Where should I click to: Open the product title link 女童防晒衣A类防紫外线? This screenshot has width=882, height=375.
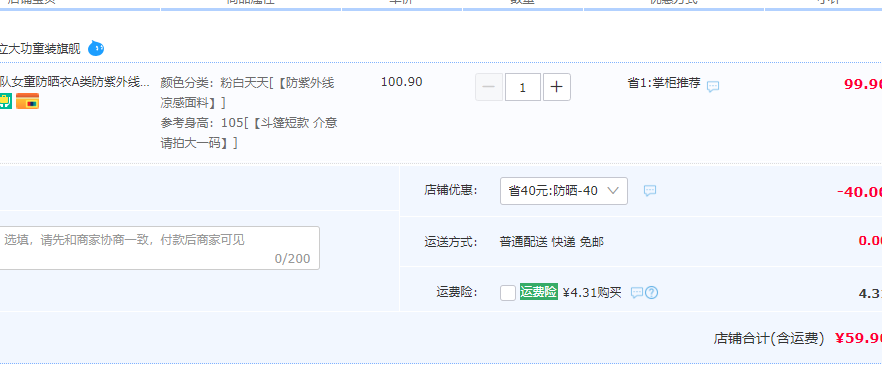point(75,83)
